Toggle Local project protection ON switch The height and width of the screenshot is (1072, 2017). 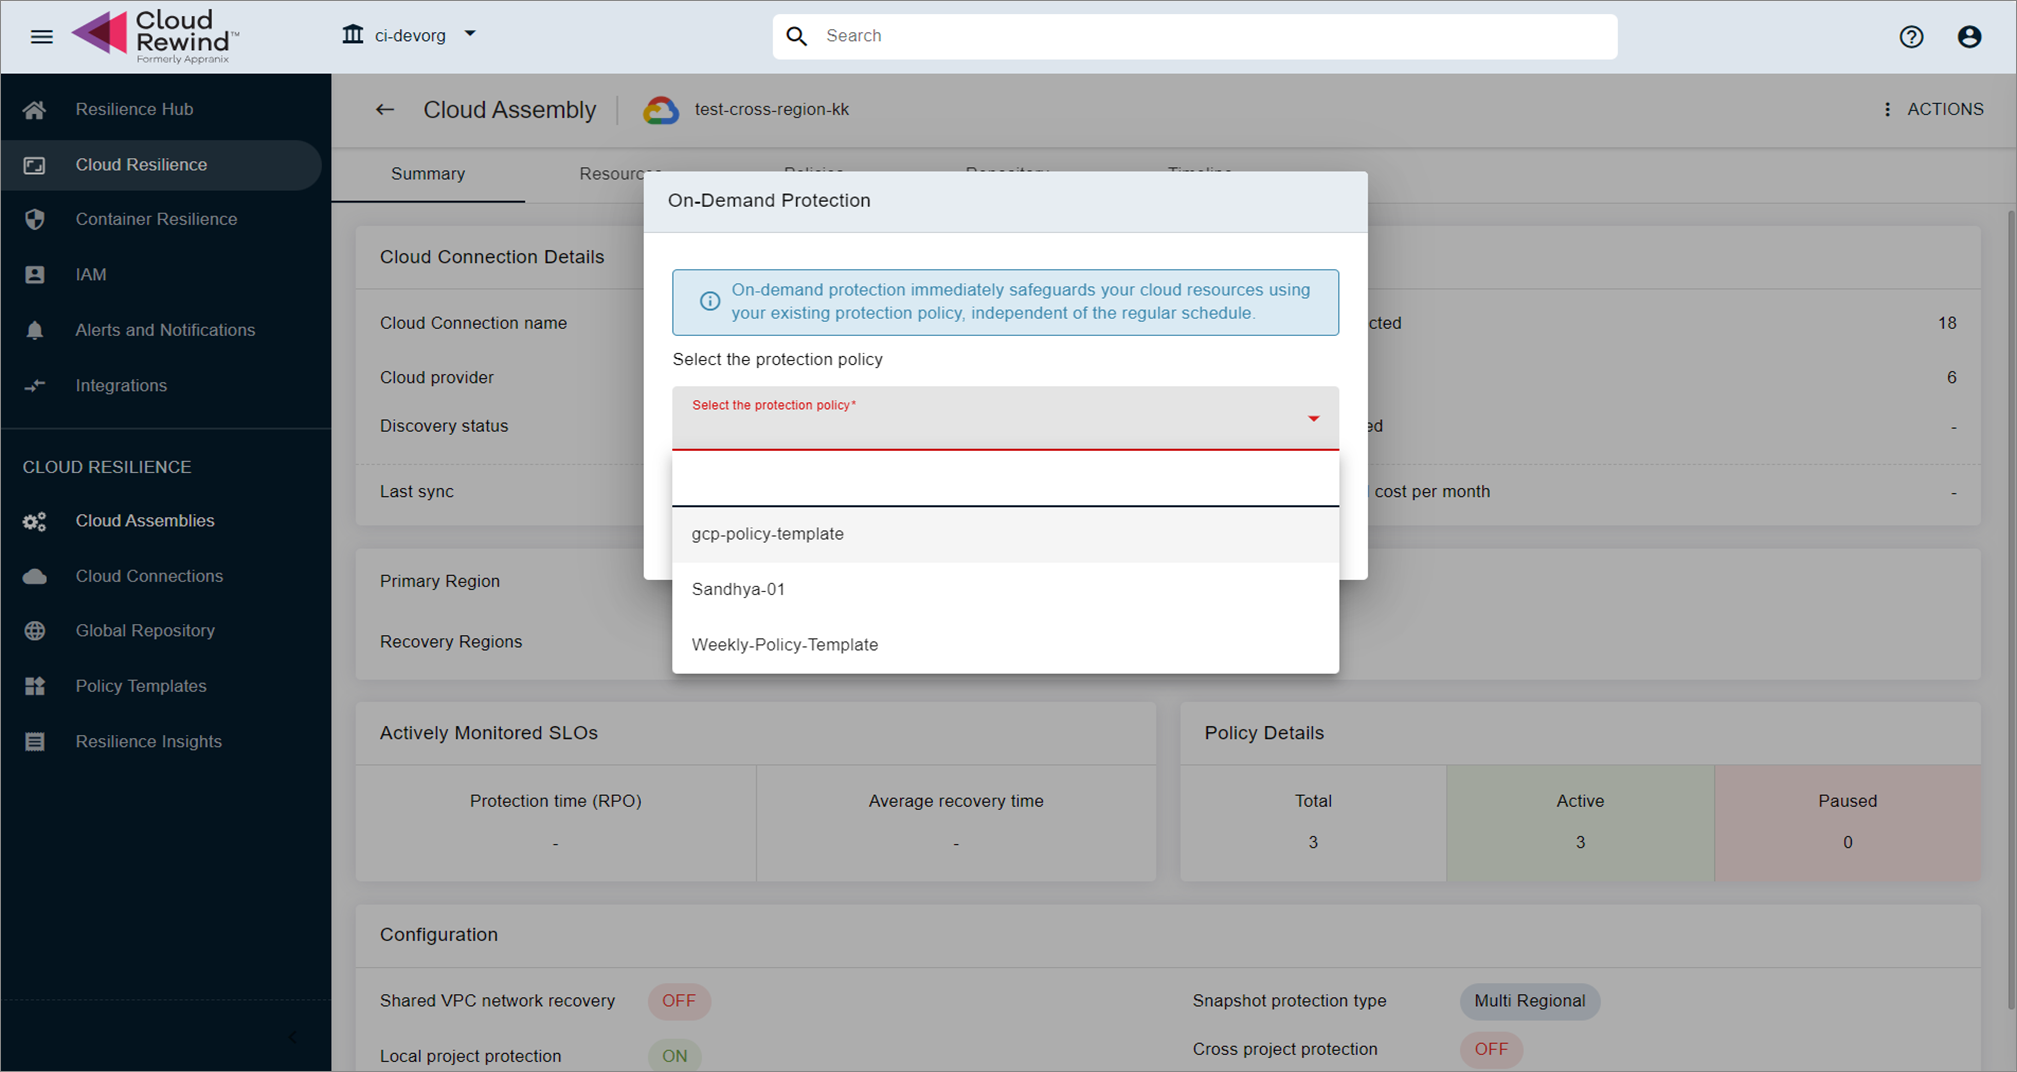coord(675,1056)
